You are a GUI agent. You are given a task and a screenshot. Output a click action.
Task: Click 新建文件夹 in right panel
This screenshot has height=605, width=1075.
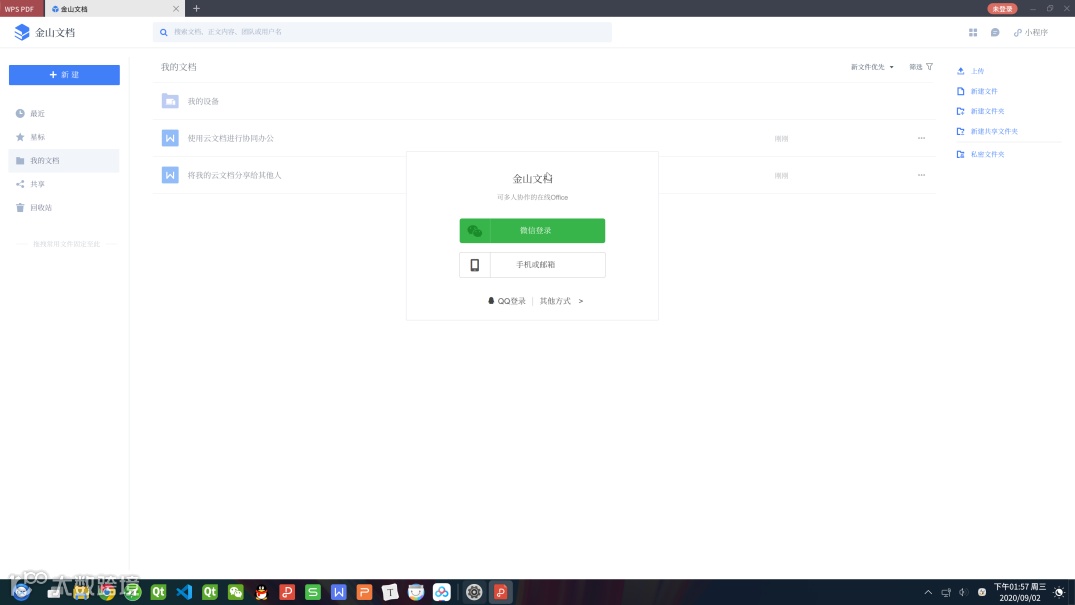click(980, 111)
